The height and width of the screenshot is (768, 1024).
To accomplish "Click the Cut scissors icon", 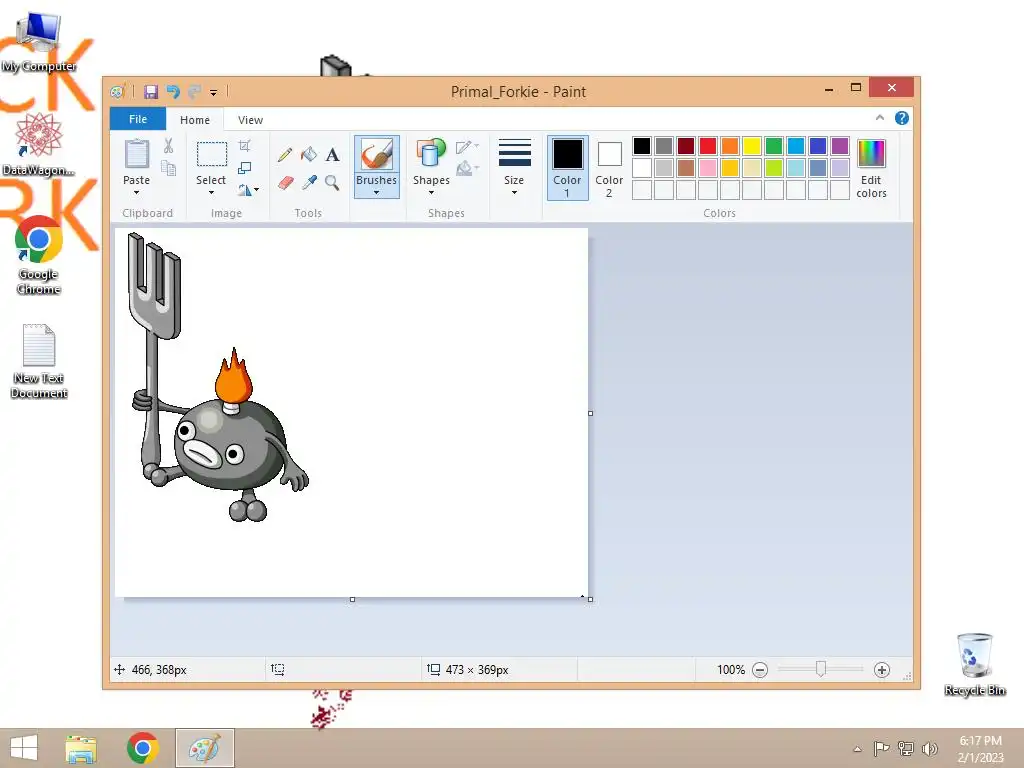I will (168, 146).
